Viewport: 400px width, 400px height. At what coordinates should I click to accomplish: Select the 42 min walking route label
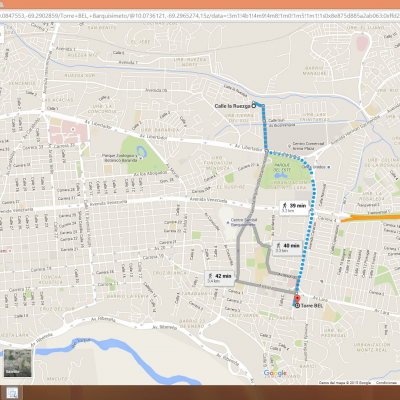coord(219,278)
